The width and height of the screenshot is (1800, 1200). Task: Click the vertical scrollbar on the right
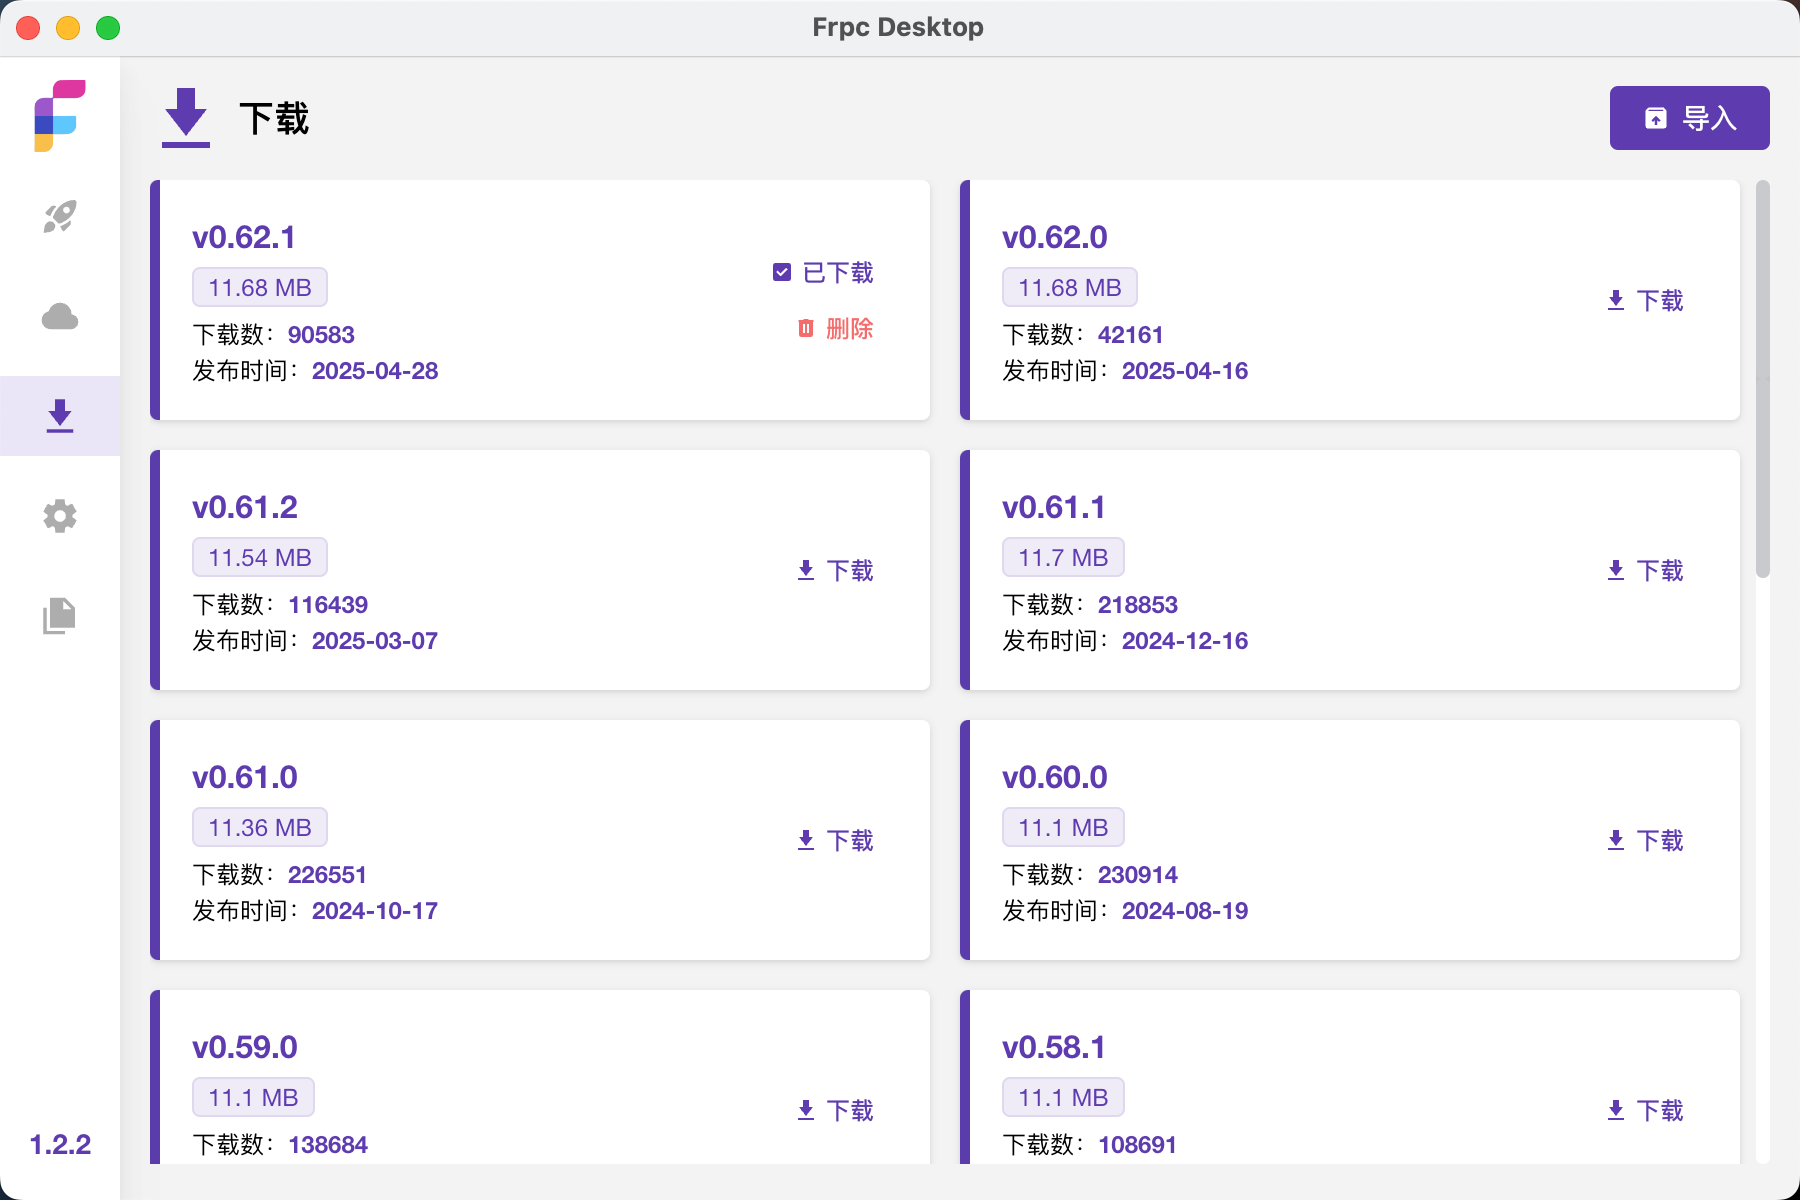click(x=1762, y=380)
